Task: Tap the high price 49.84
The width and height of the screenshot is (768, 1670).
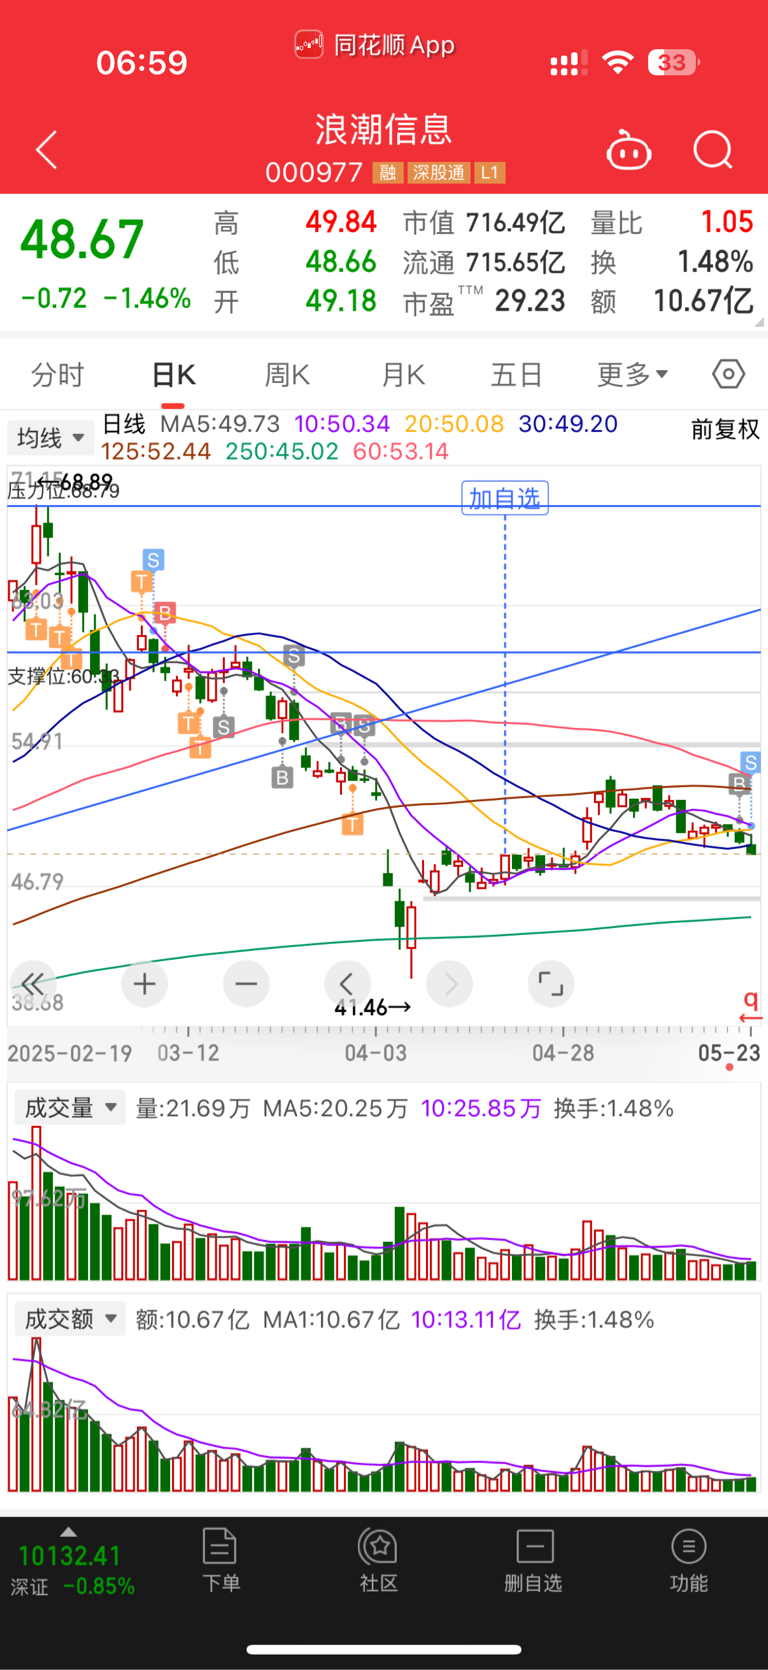Action: click(x=341, y=222)
